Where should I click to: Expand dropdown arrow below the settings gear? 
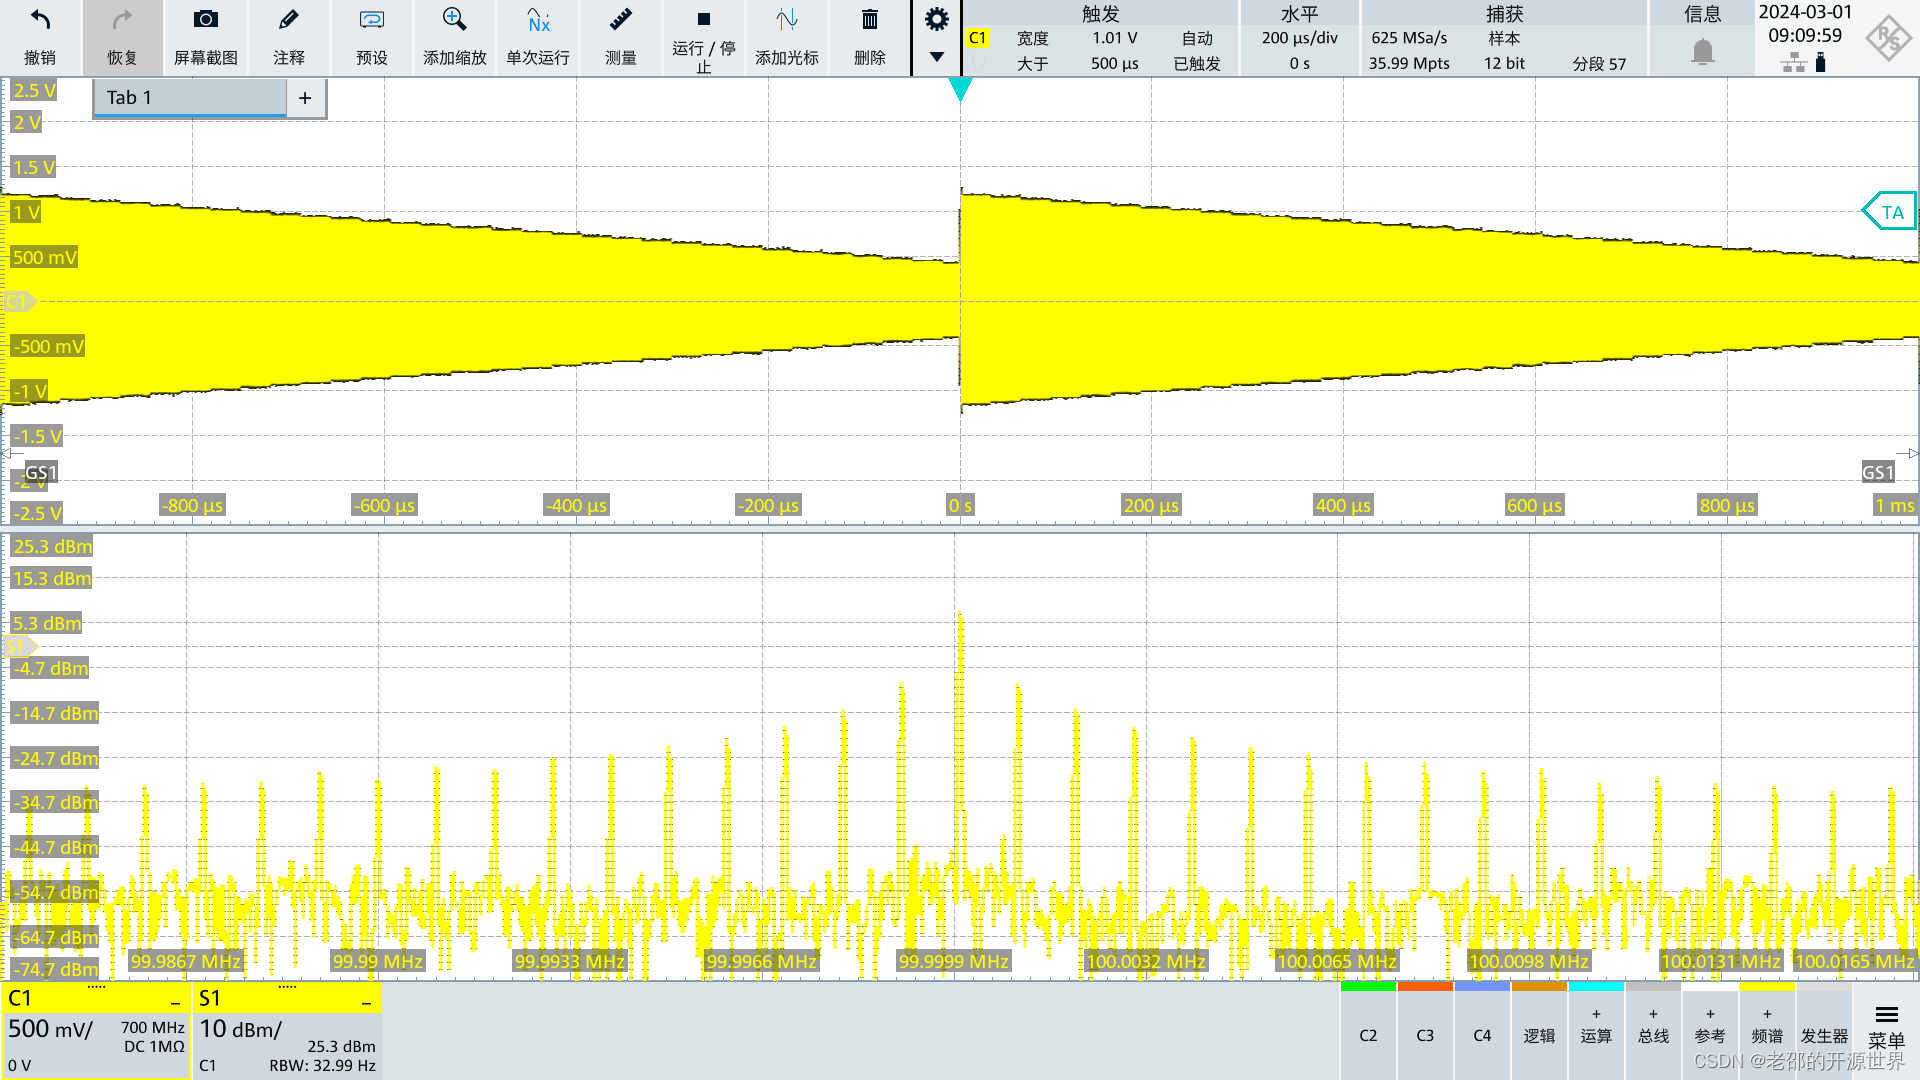click(x=936, y=57)
